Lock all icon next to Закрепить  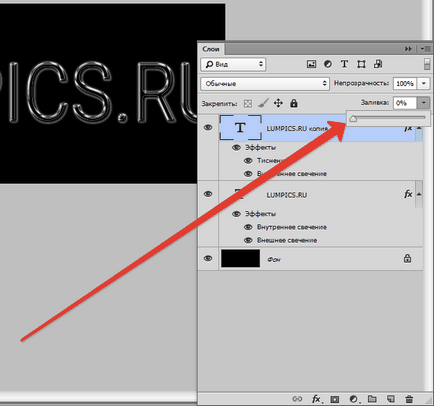pyautogui.click(x=294, y=103)
